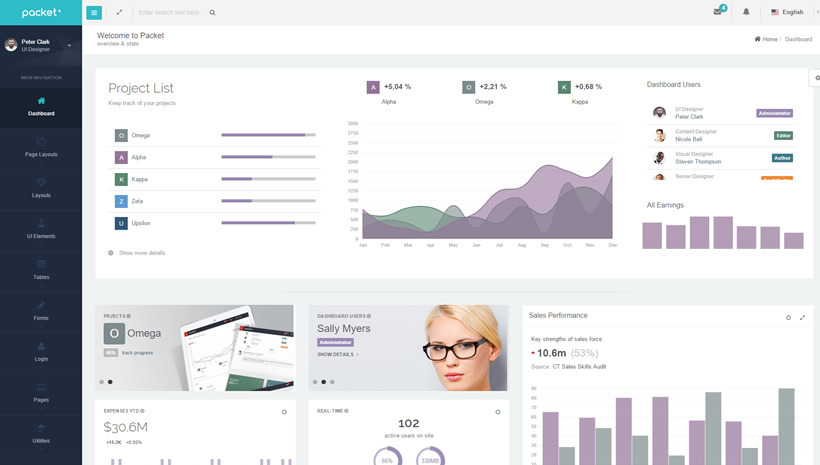Expand the Peter Clark profile dropdown
820x465 pixels.
click(69, 45)
